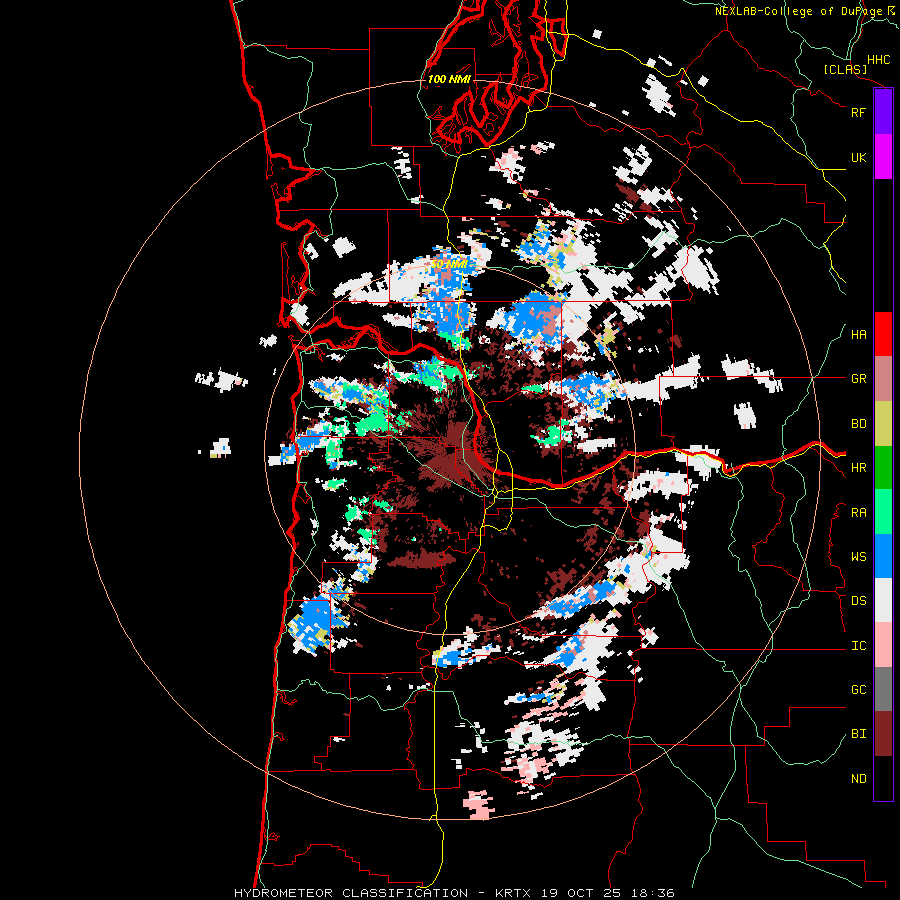
Task: Click the 'ND' legend label
Action: (858, 779)
